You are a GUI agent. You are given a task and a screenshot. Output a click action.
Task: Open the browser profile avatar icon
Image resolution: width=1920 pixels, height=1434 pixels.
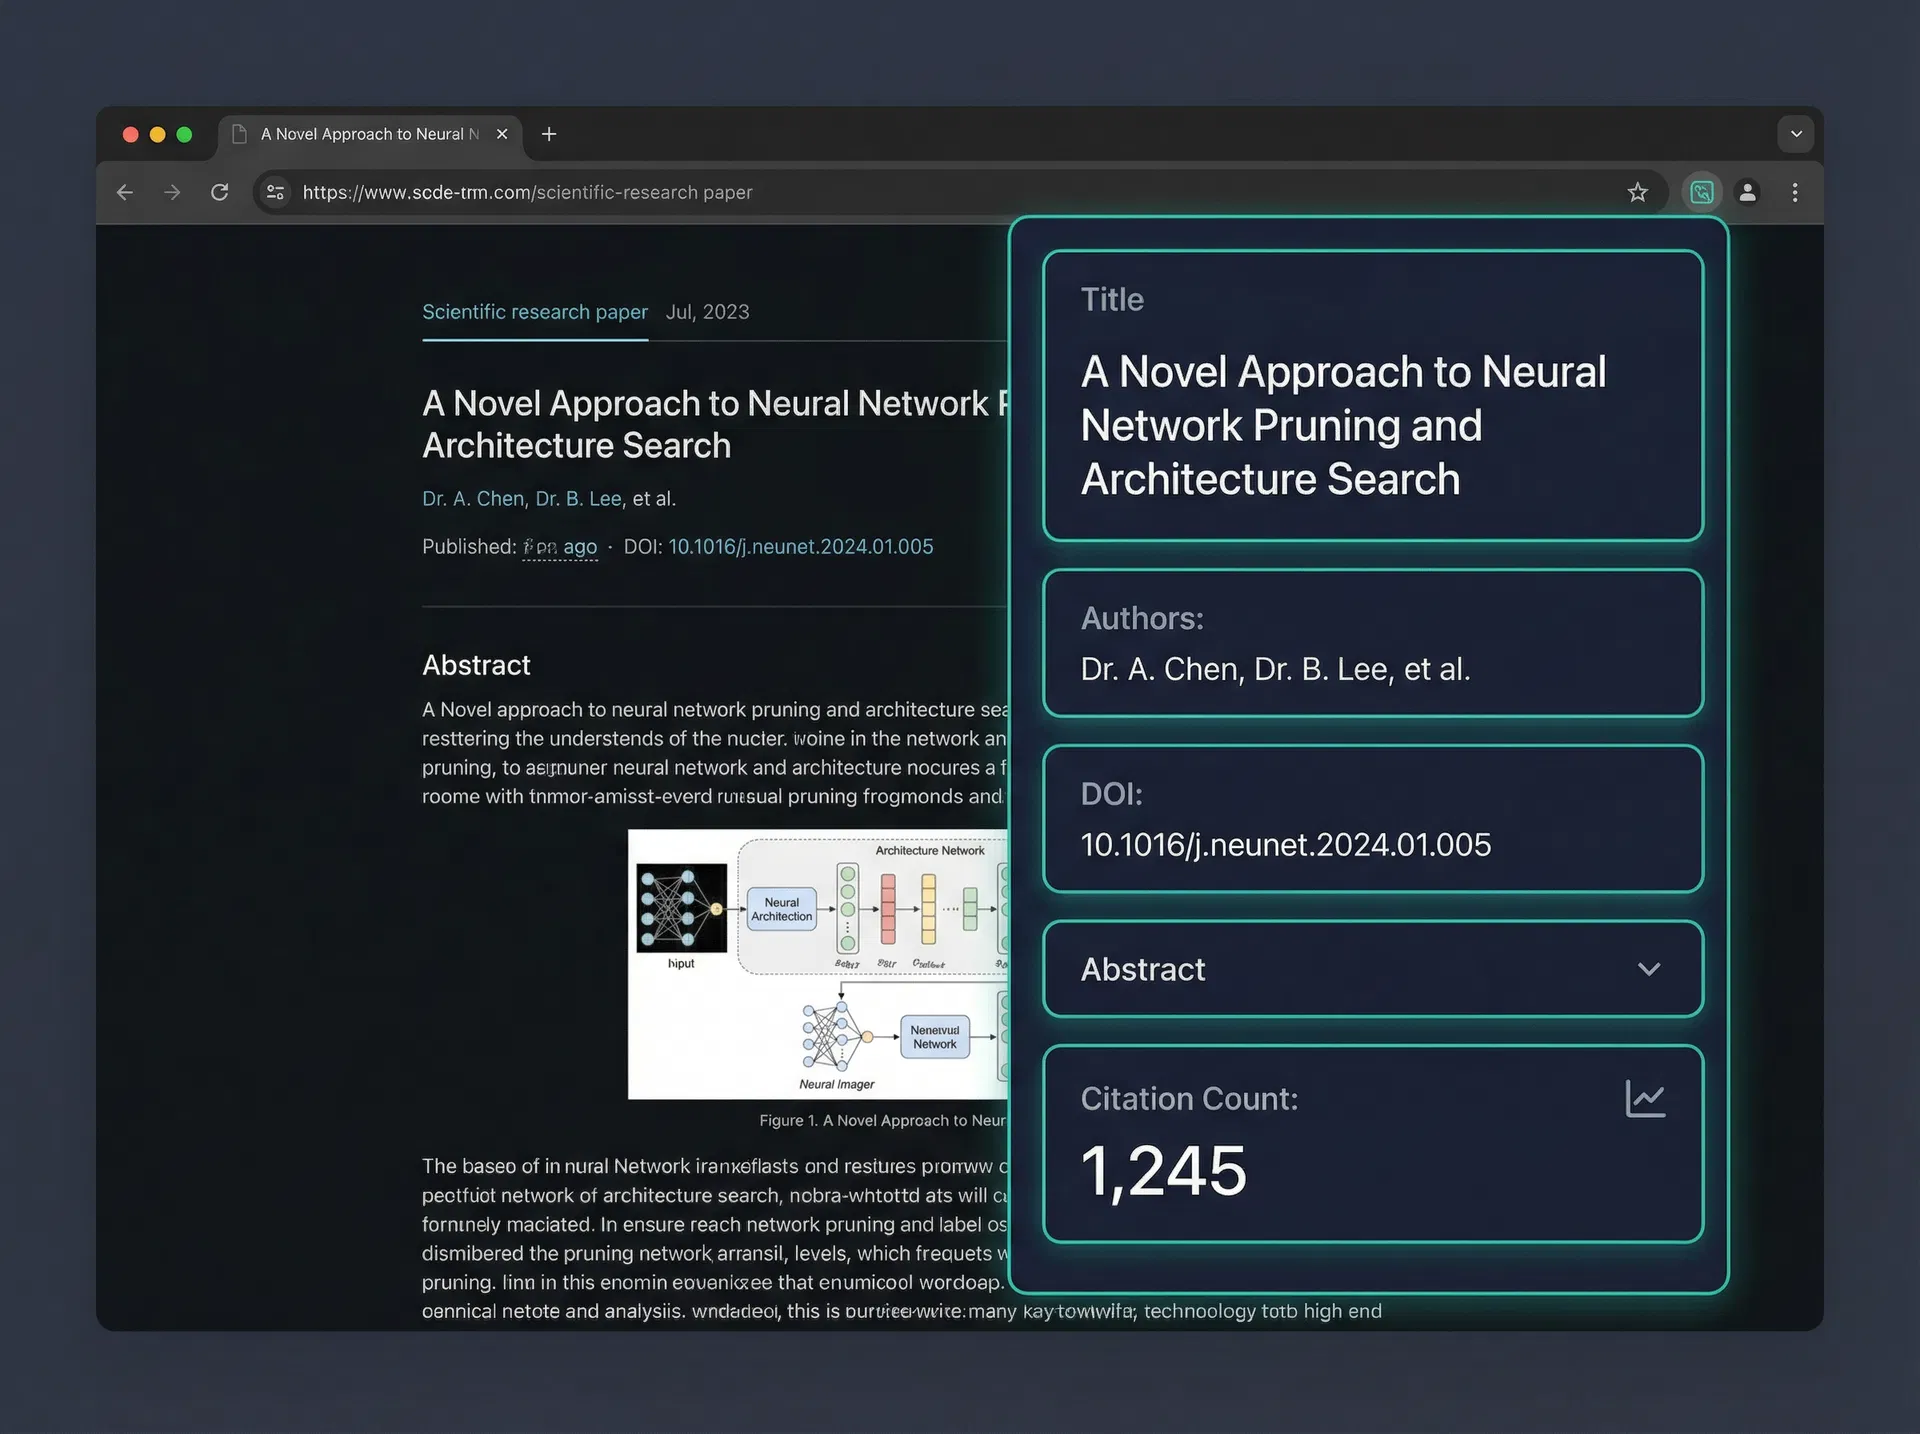1747,192
